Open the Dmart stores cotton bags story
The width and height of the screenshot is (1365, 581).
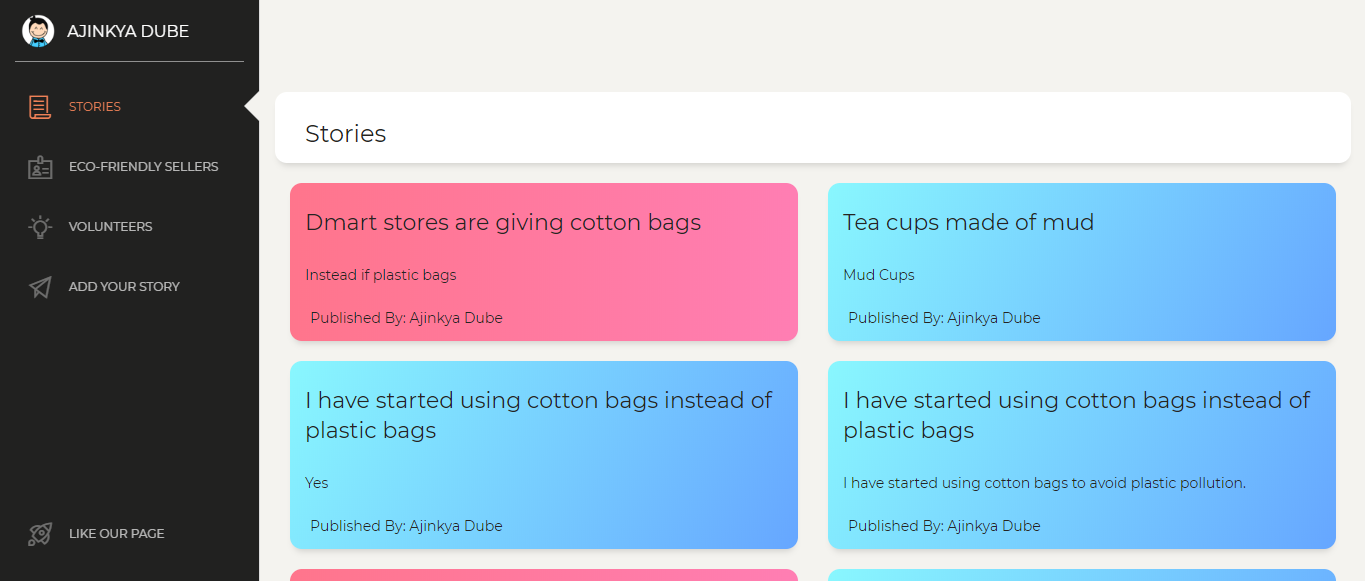point(503,222)
